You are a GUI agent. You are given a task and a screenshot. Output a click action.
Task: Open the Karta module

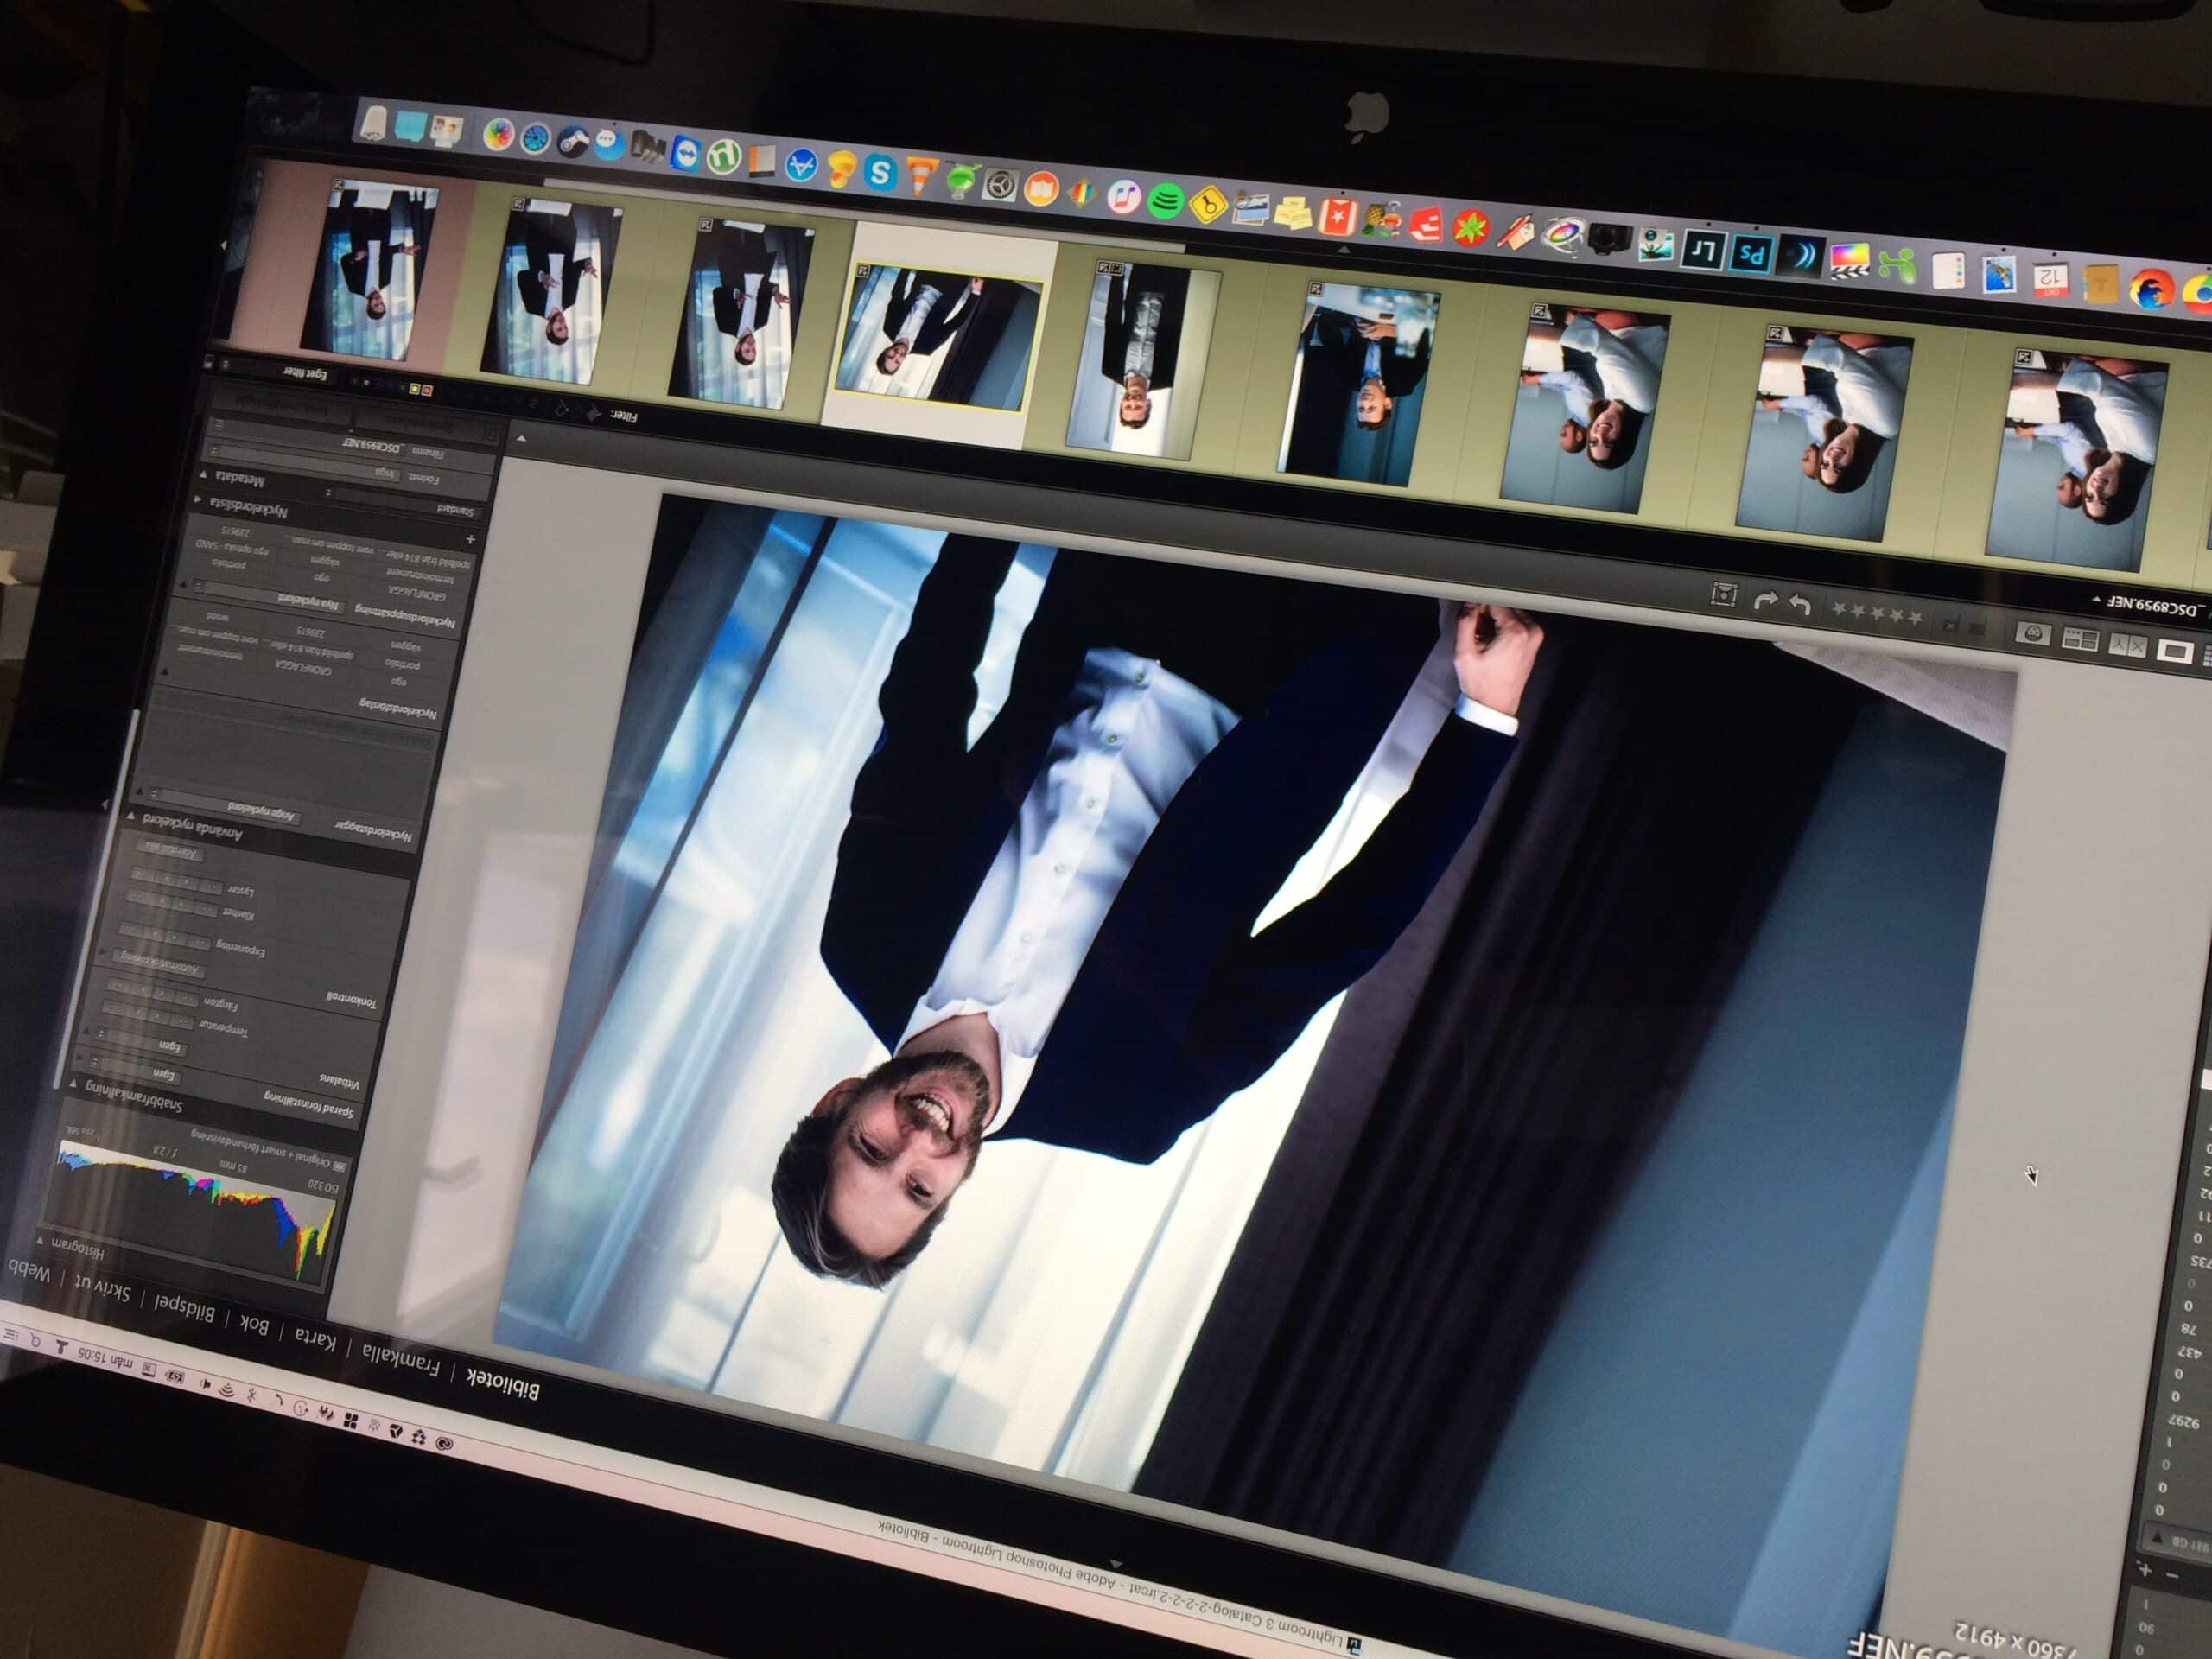(x=315, y=1339)
